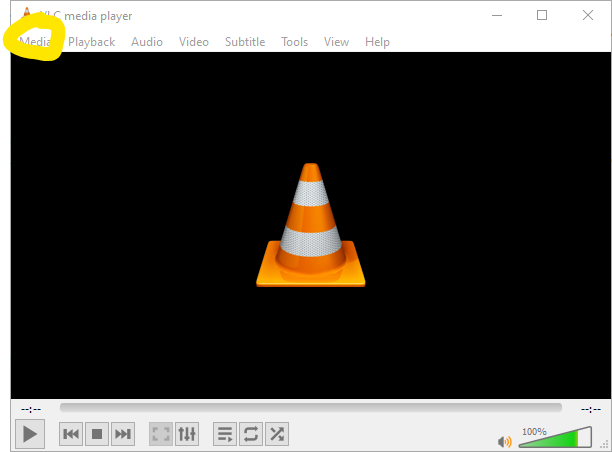Mute audio via speaker icon

pyautogui.click(x=505, y=441)
